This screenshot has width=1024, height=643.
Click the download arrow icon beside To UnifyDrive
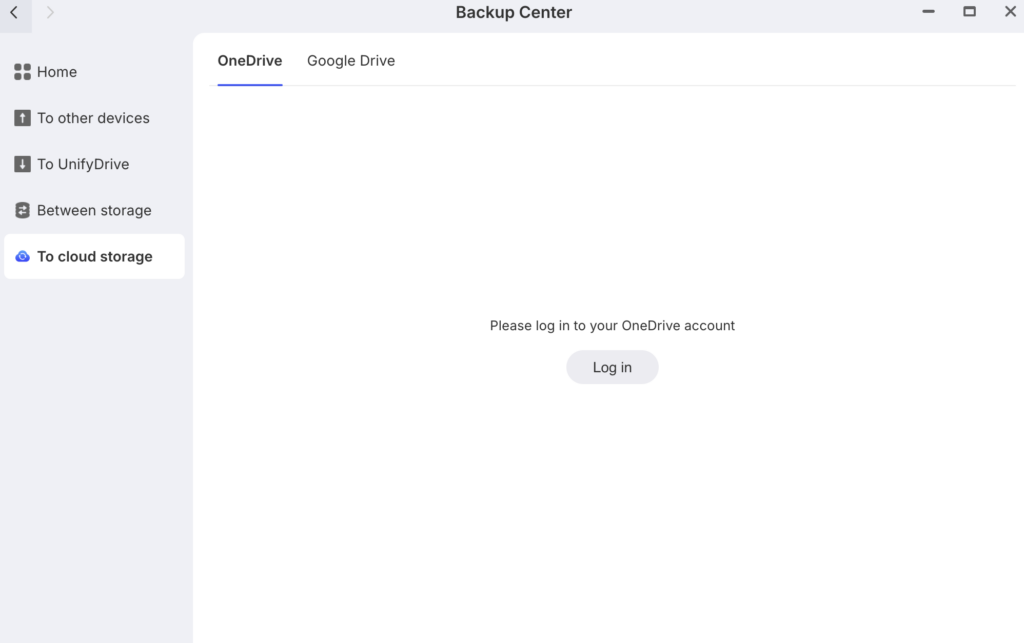click(x=22, y=164)
